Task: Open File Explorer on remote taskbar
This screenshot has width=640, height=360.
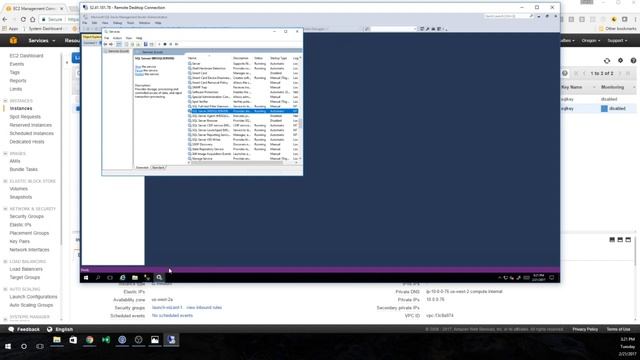Action: [135, 278]
